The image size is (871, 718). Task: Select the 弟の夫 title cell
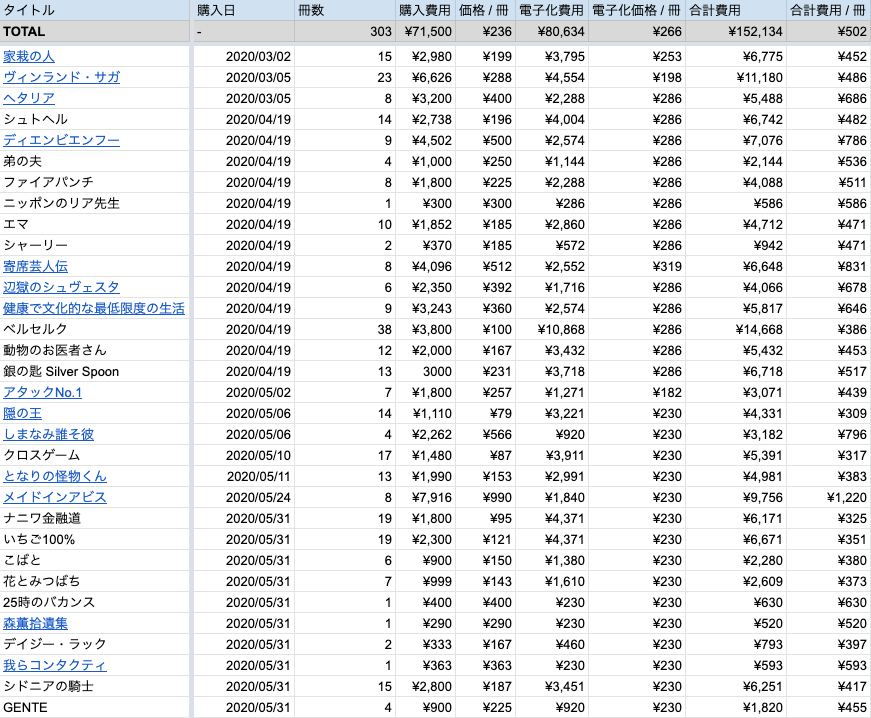pyautogui.click(x=95, y=162)
